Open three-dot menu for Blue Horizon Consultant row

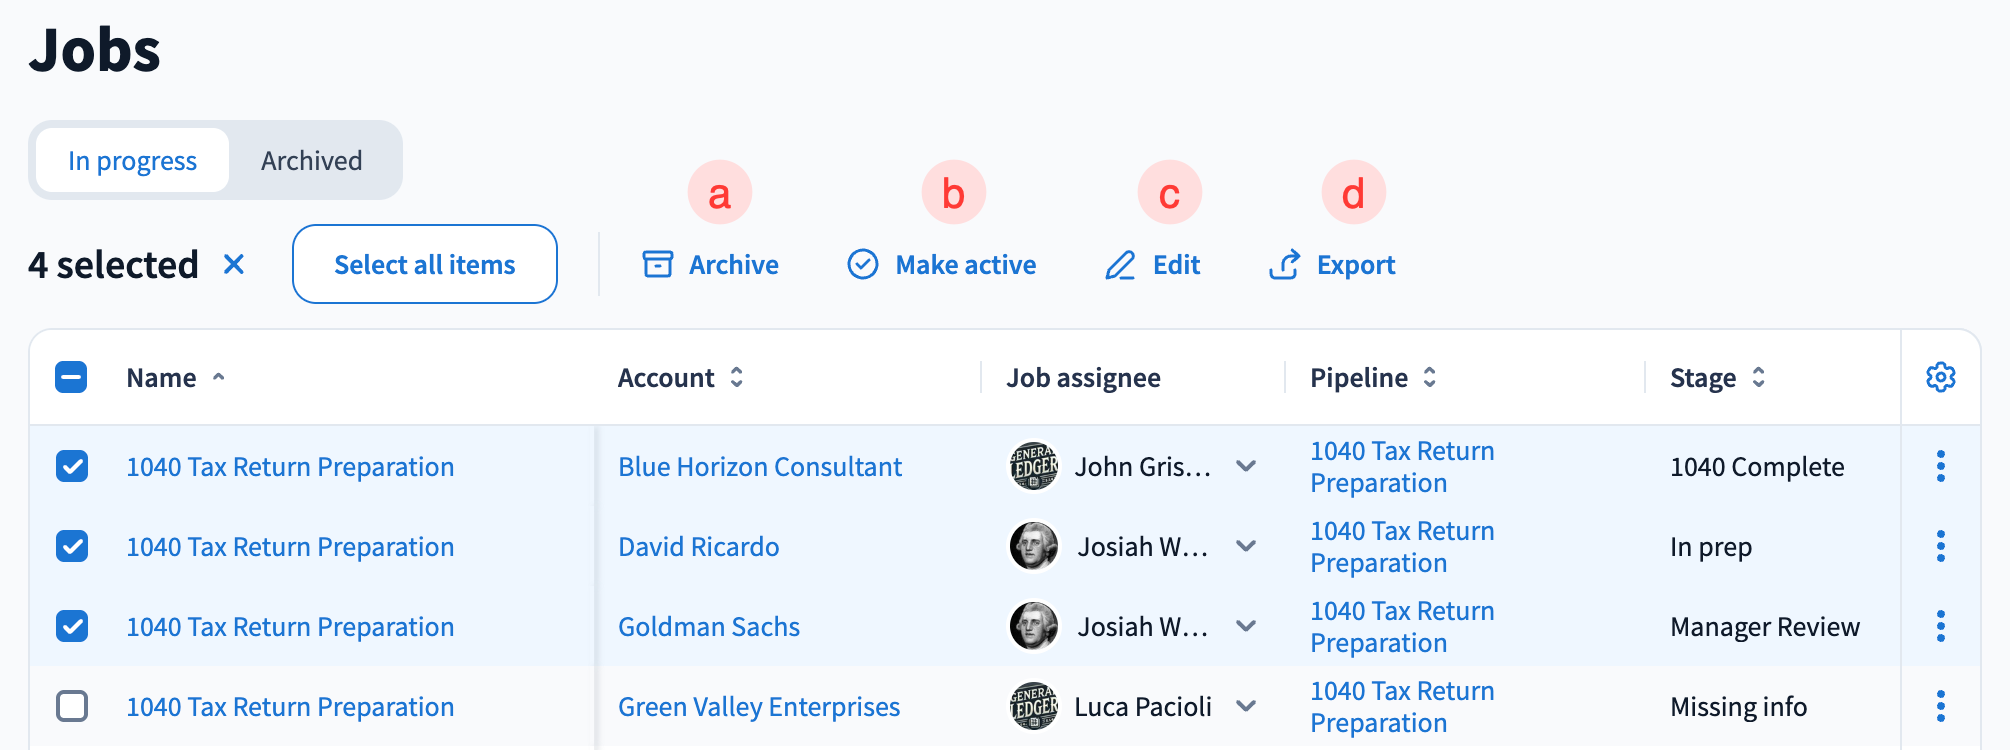(1940, 466)
